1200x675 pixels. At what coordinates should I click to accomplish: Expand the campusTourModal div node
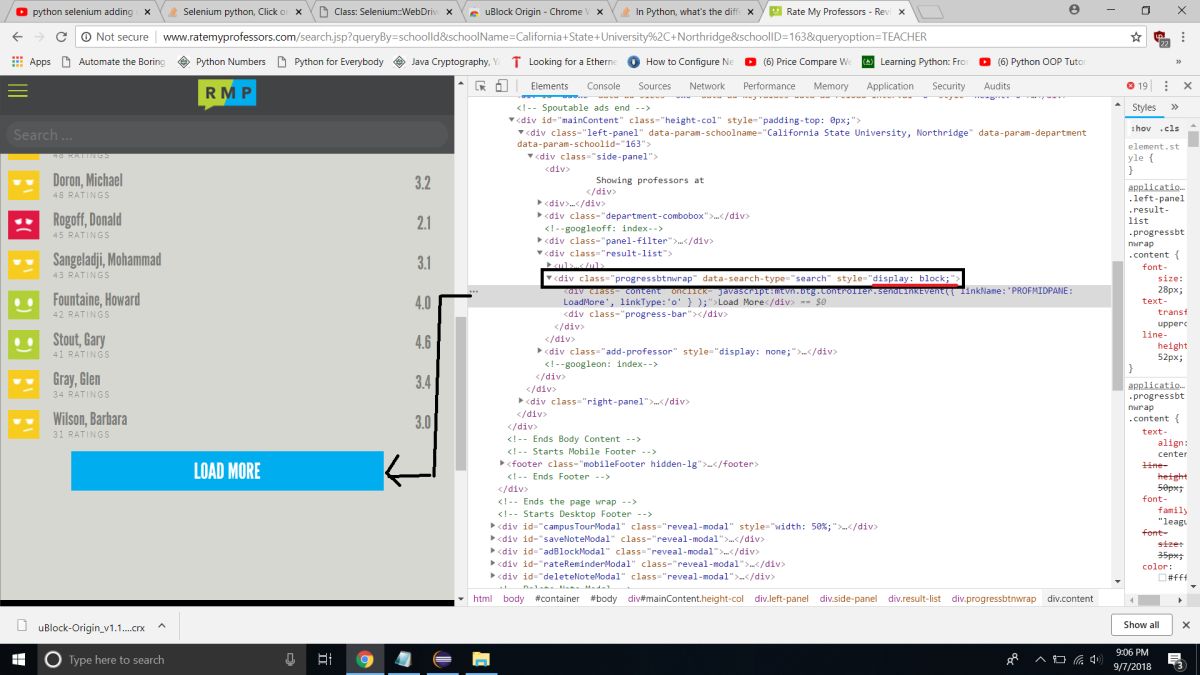tap(493, 526)
